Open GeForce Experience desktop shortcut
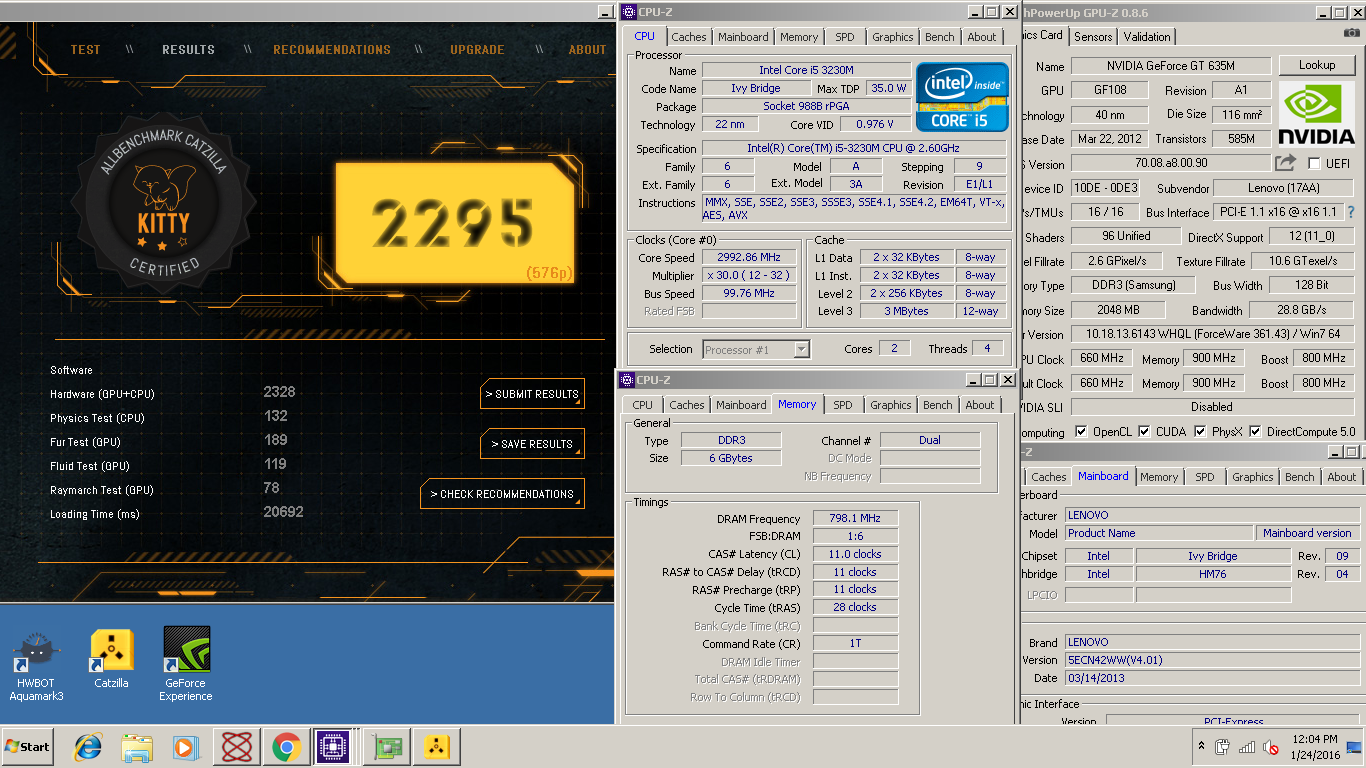Image resolution: width=1366 pixels, height=768 pixels. [x=186, y=665]
